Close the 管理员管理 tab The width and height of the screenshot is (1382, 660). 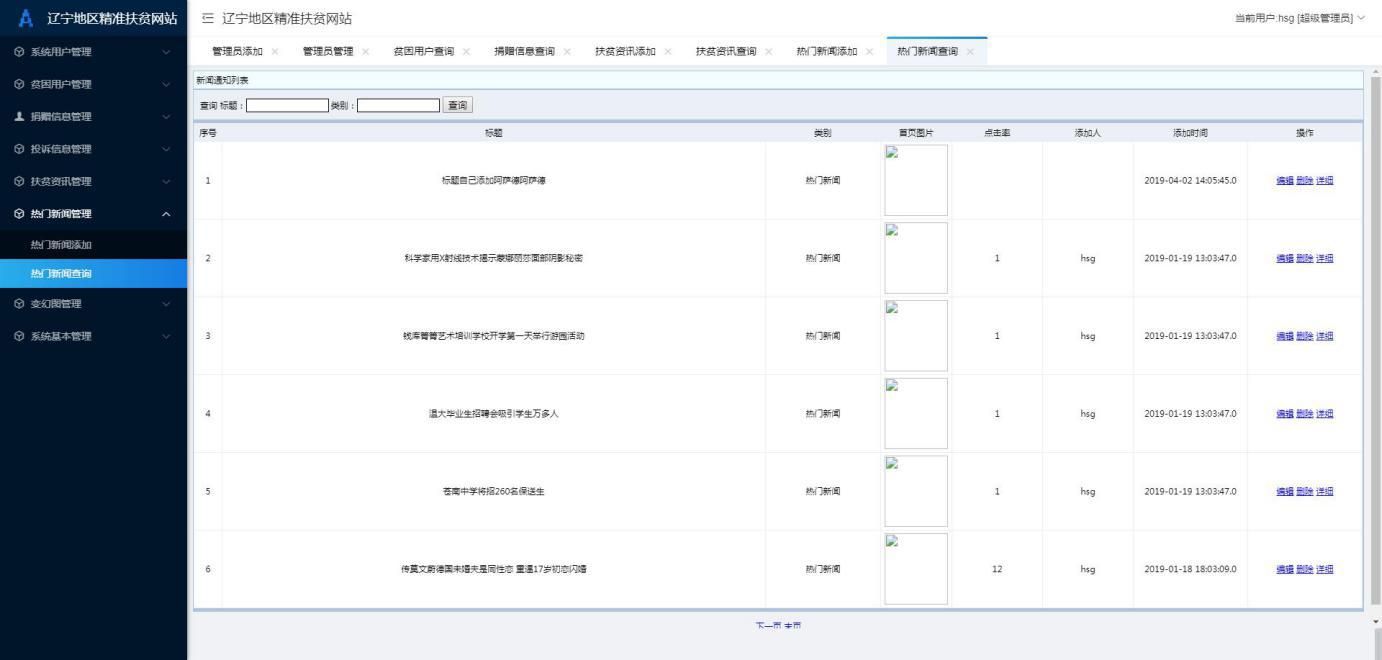click(365, 52)
